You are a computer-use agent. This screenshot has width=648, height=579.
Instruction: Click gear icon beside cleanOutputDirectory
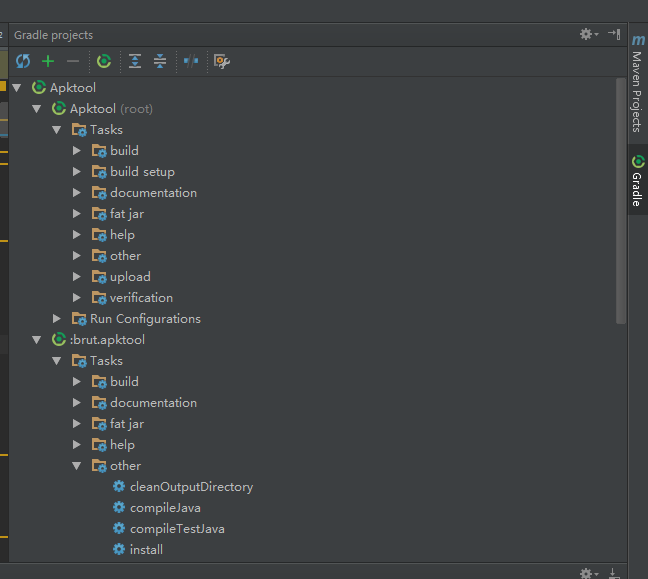tap(119, 486)
